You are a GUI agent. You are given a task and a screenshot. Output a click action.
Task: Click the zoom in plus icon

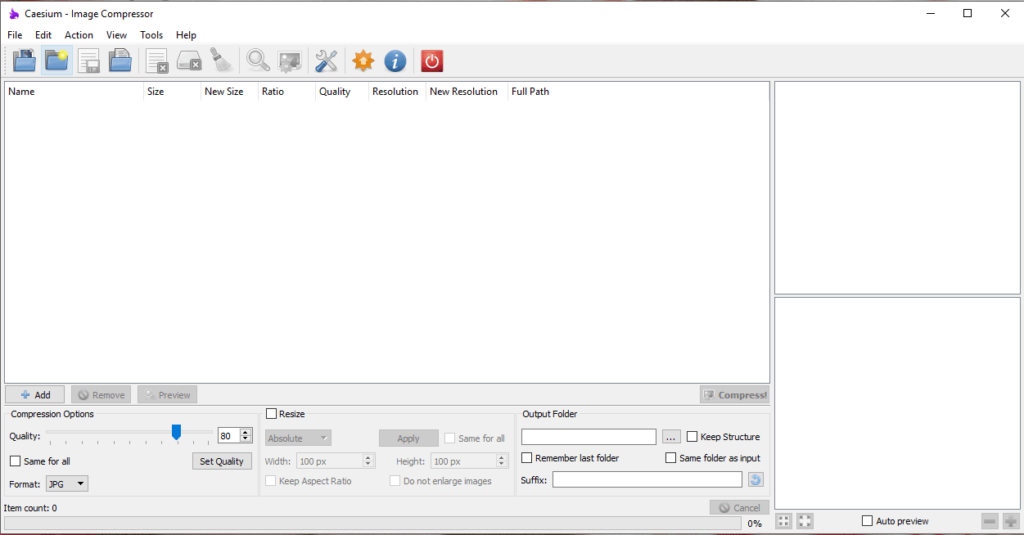coord(1011,521)
